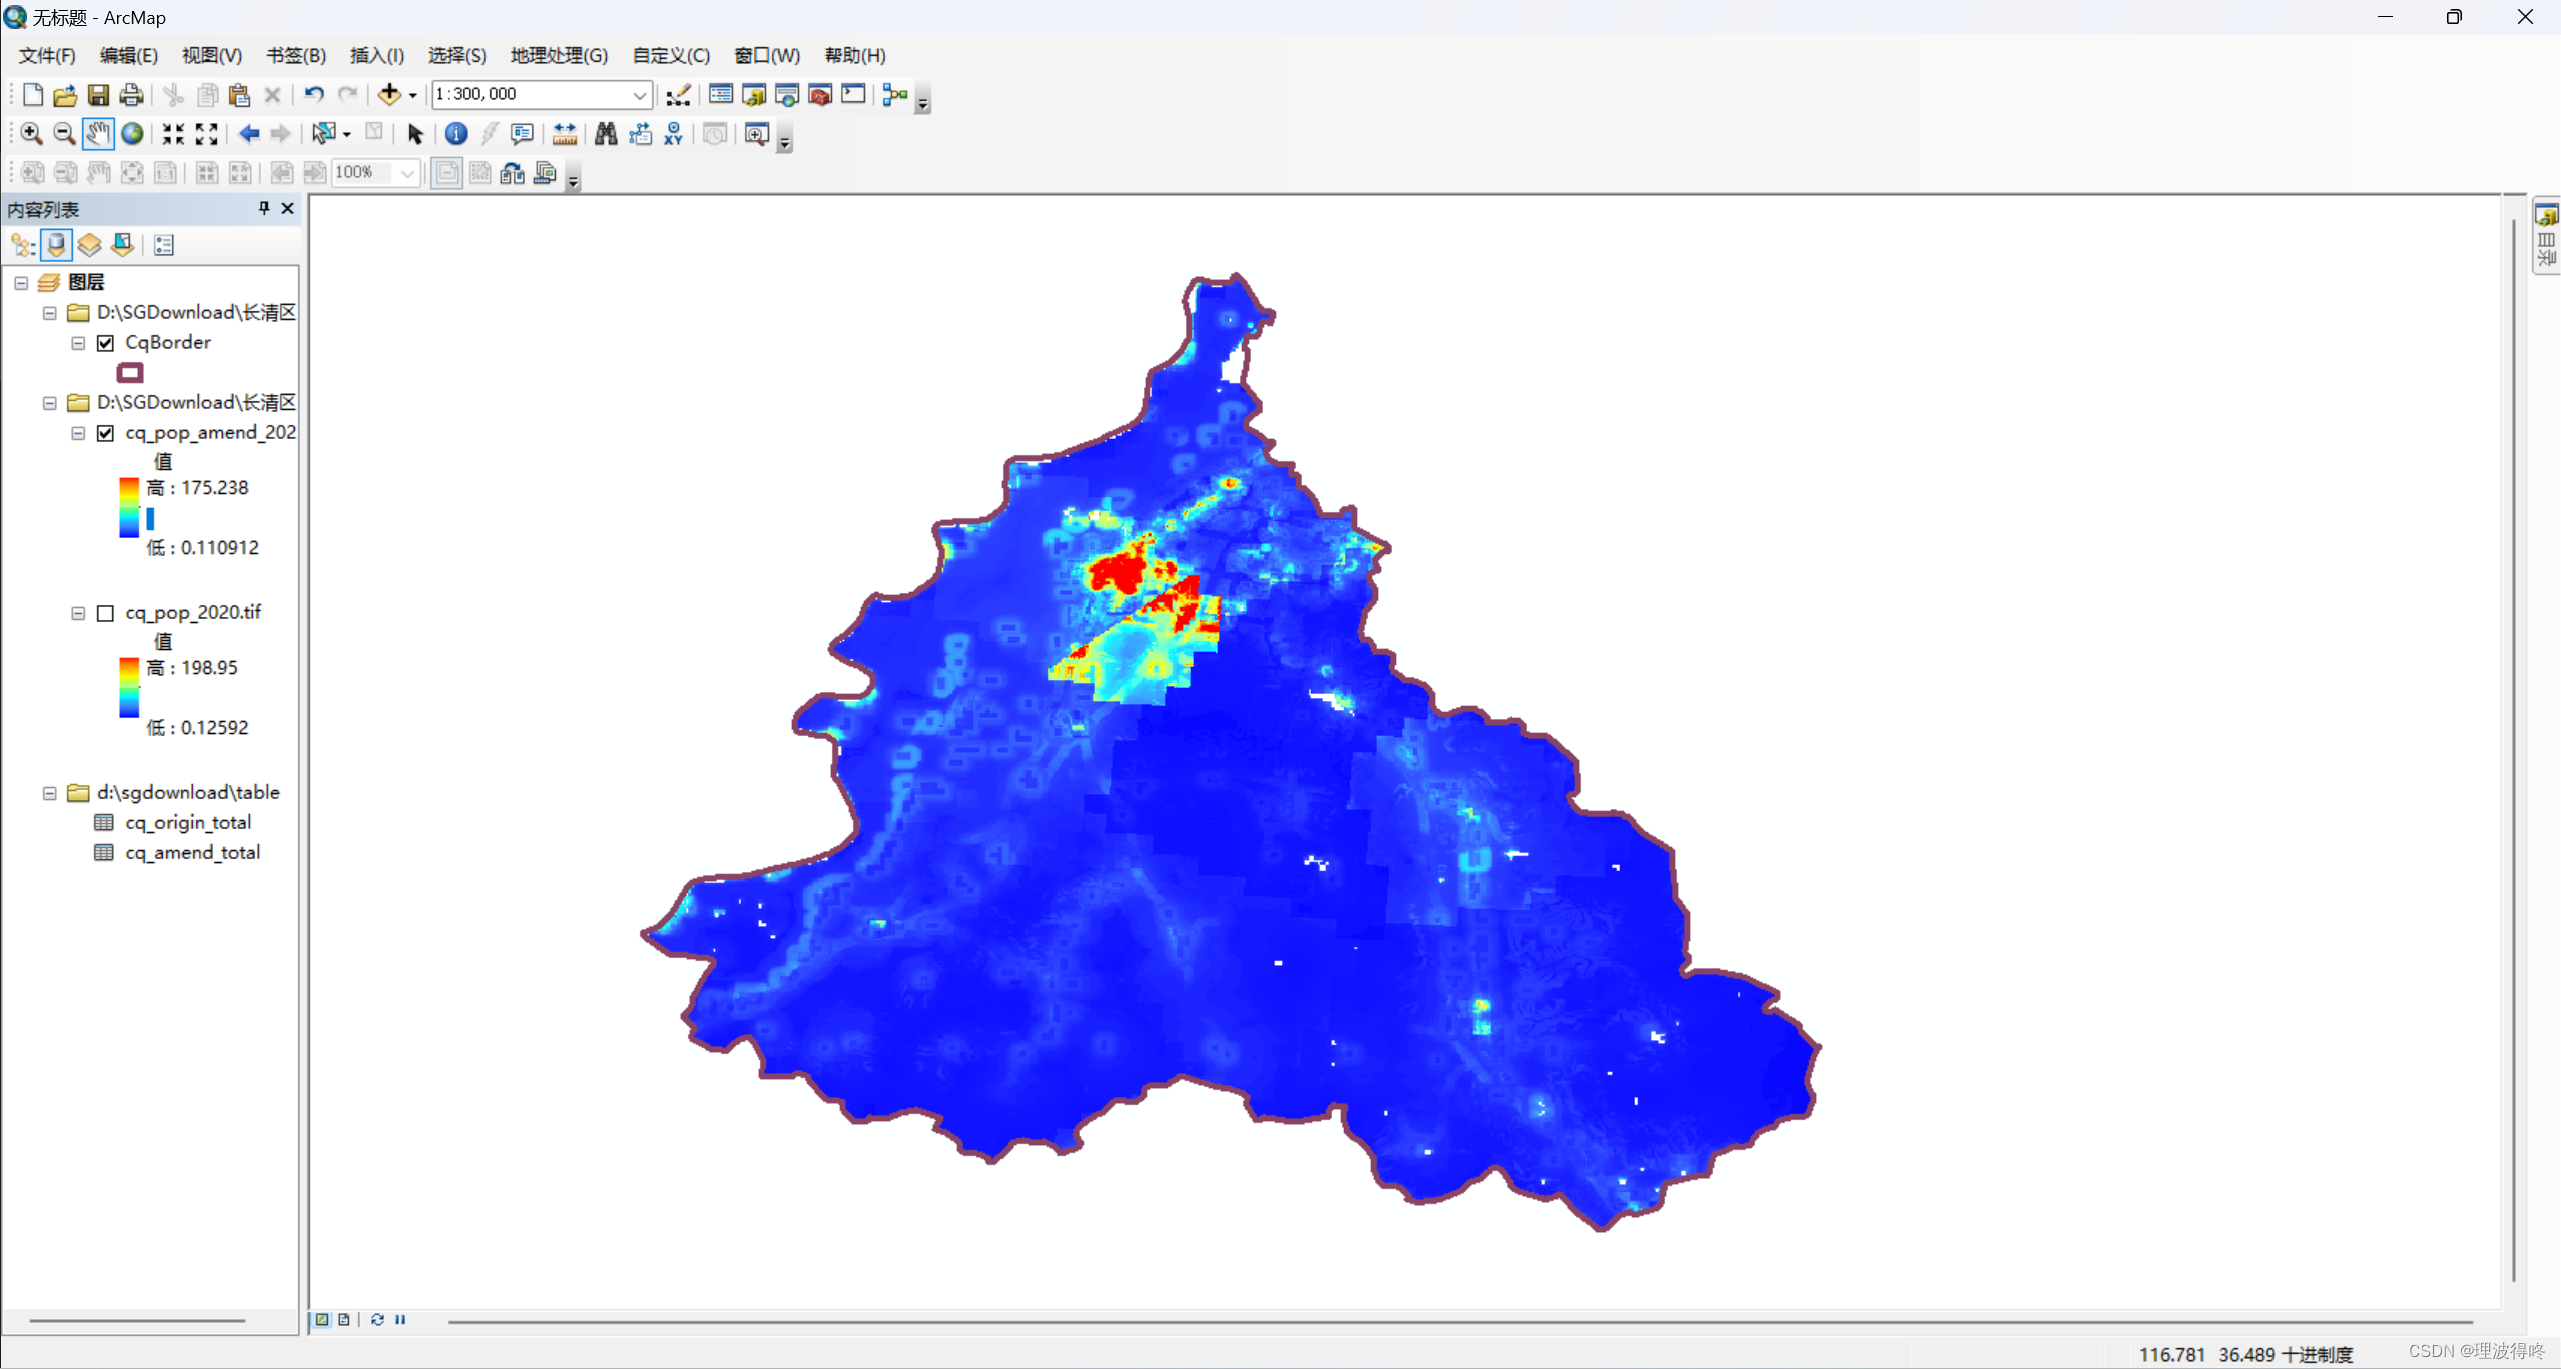Uncheck the CqBorder layer
The width and height of the screenshot is (2561, 1369).
point(105,343)
